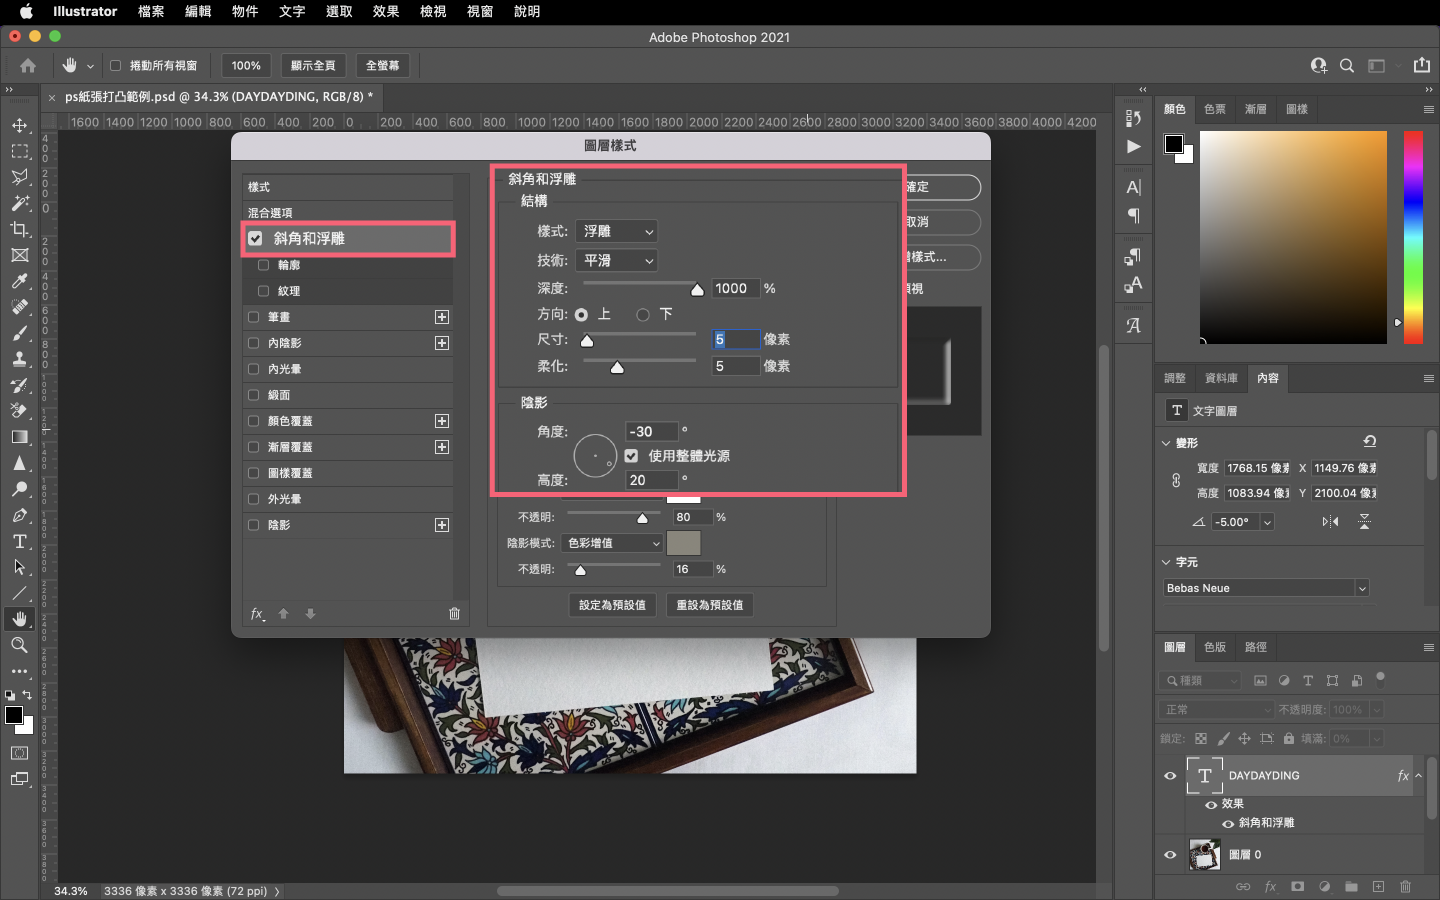Select the Brush tool

19,333
